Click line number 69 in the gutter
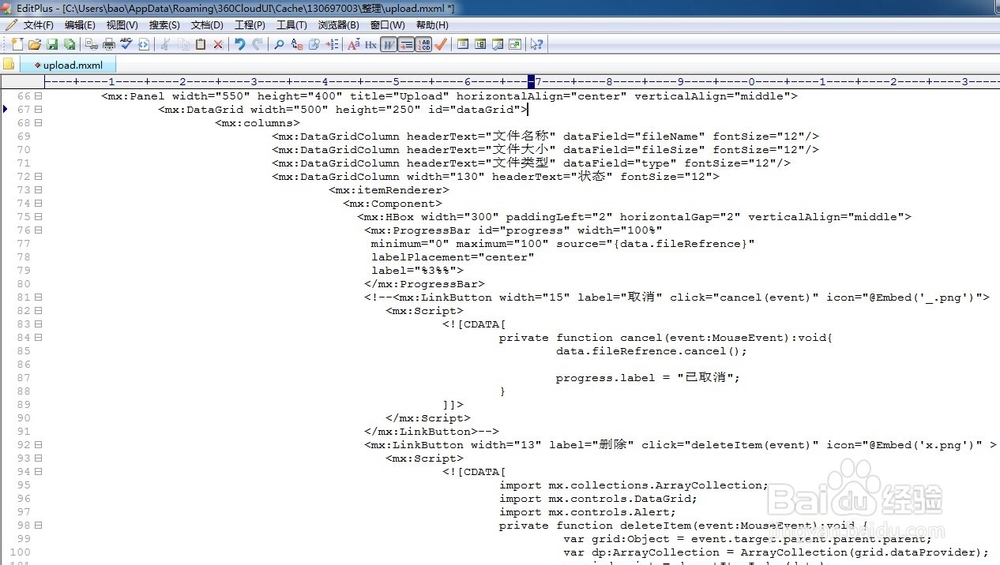The width and height of the screenshot is (1000, 565). pos(24,136)
